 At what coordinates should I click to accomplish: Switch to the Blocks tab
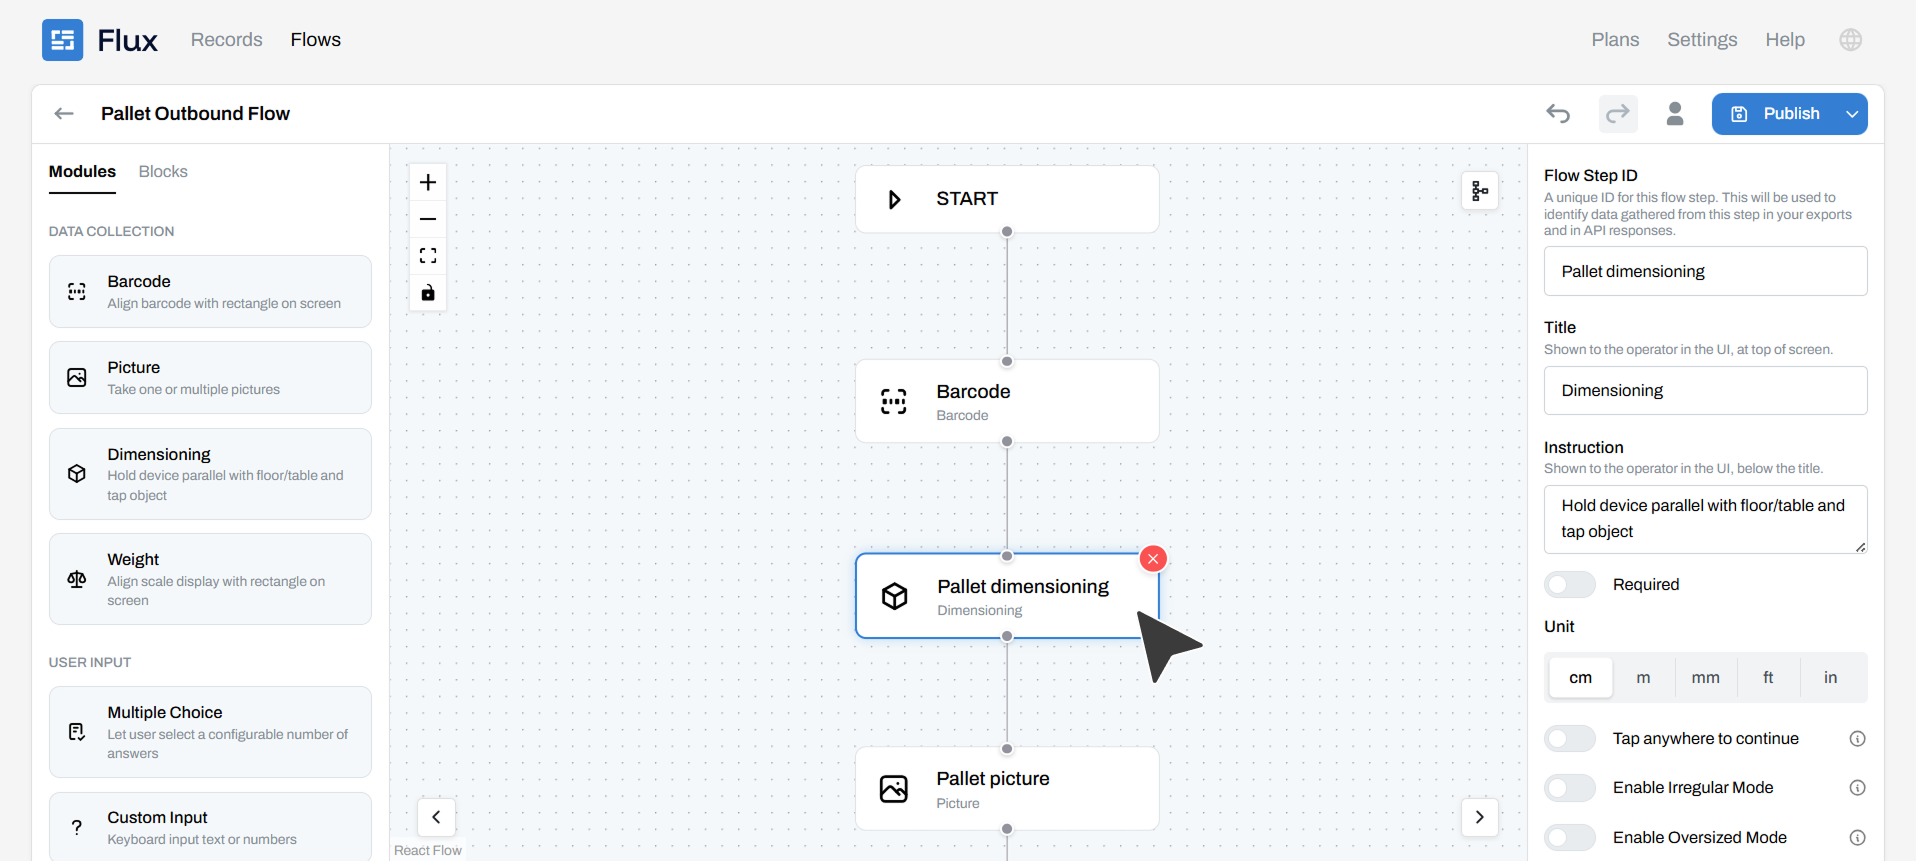[163, 171]
